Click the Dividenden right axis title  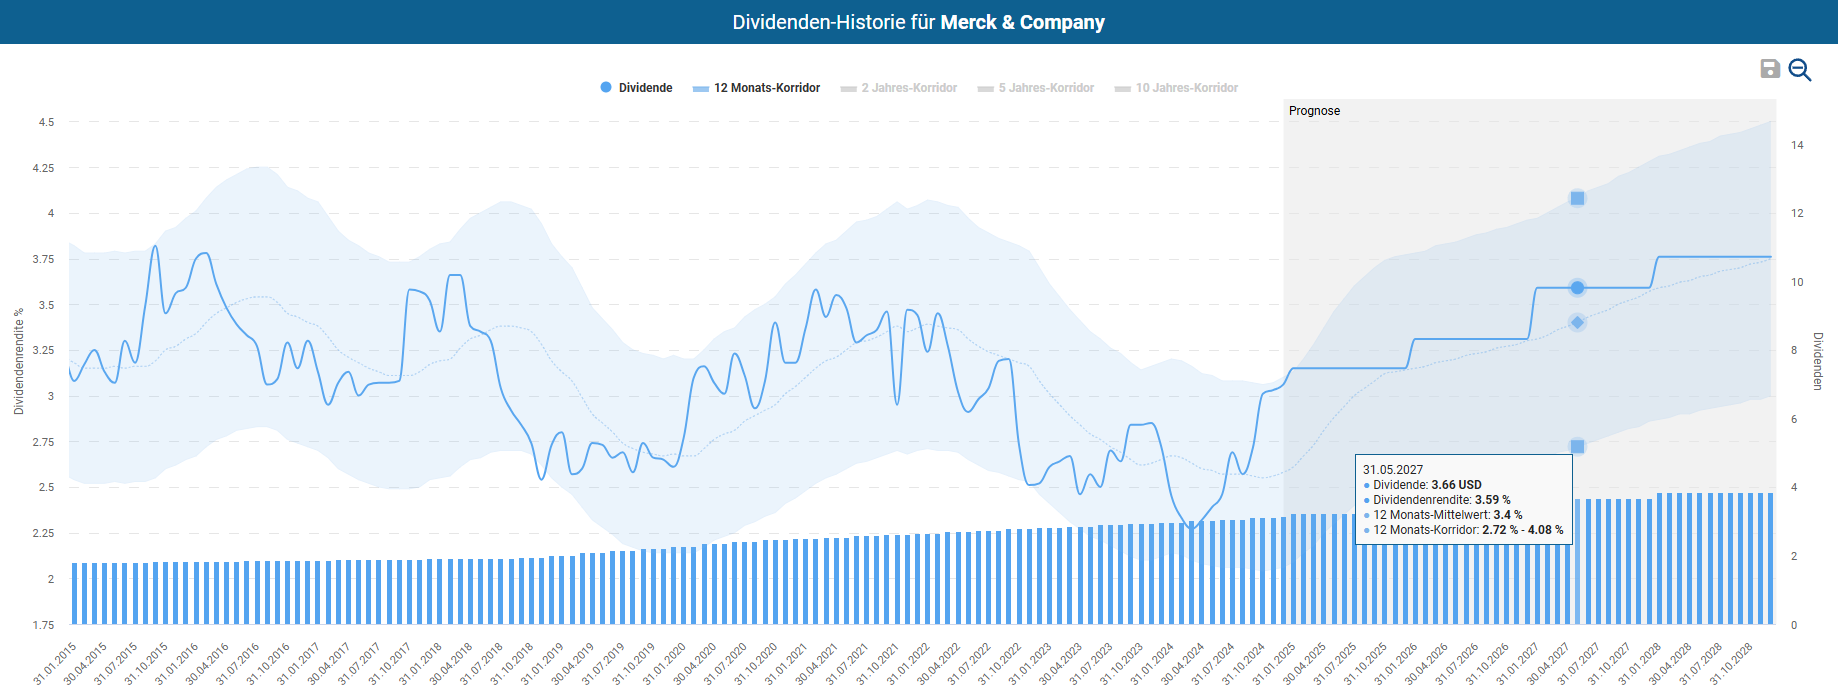click(x=1818, y=361)
